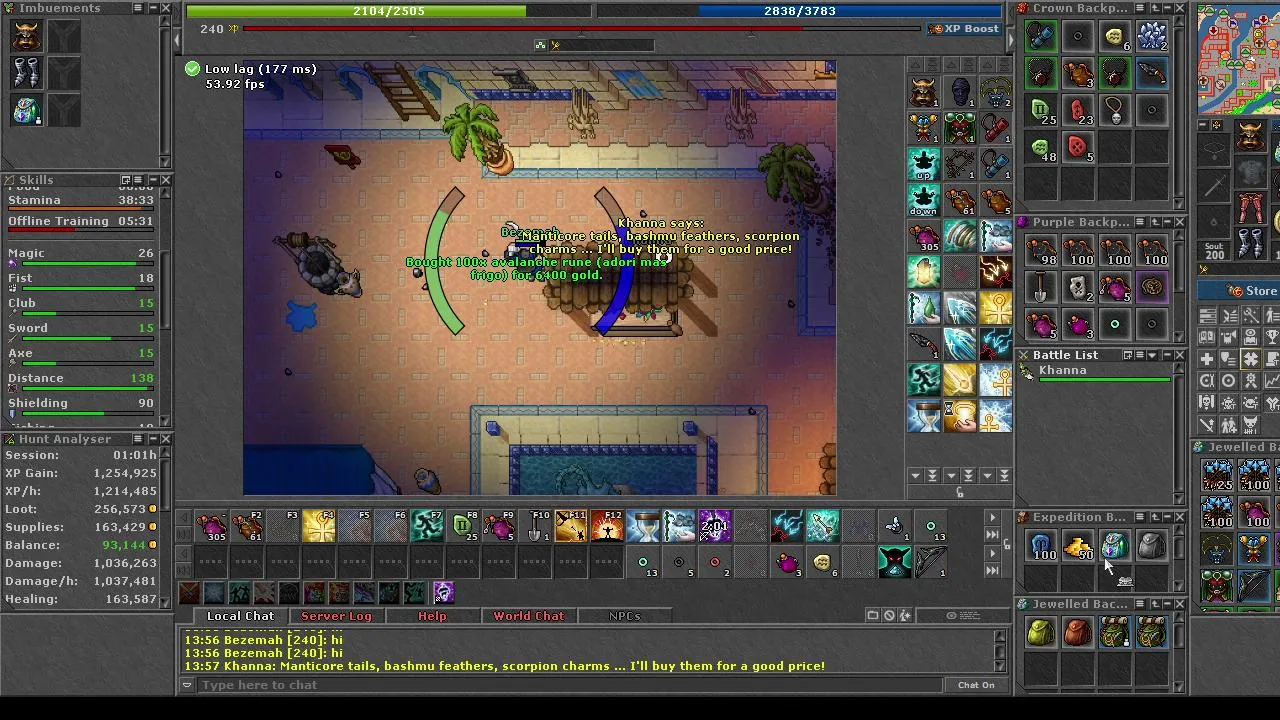This screenshot has width=1280, height=720.
Task: Click the gold coins stack of 50
Action: coord(1078,546)
